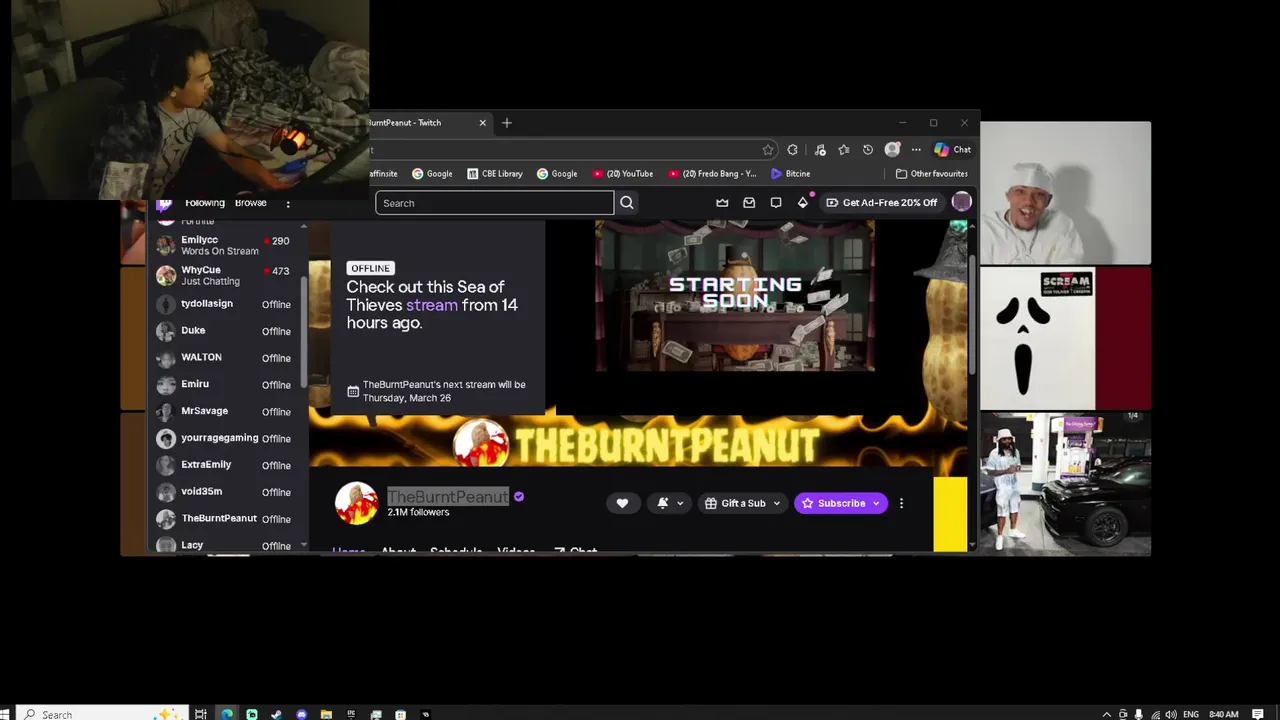Image resolution: width=1280 pixels, height=720 pixels.
Task: Select ExtraEmily in followed channels
Action: [x=225, y=465]
